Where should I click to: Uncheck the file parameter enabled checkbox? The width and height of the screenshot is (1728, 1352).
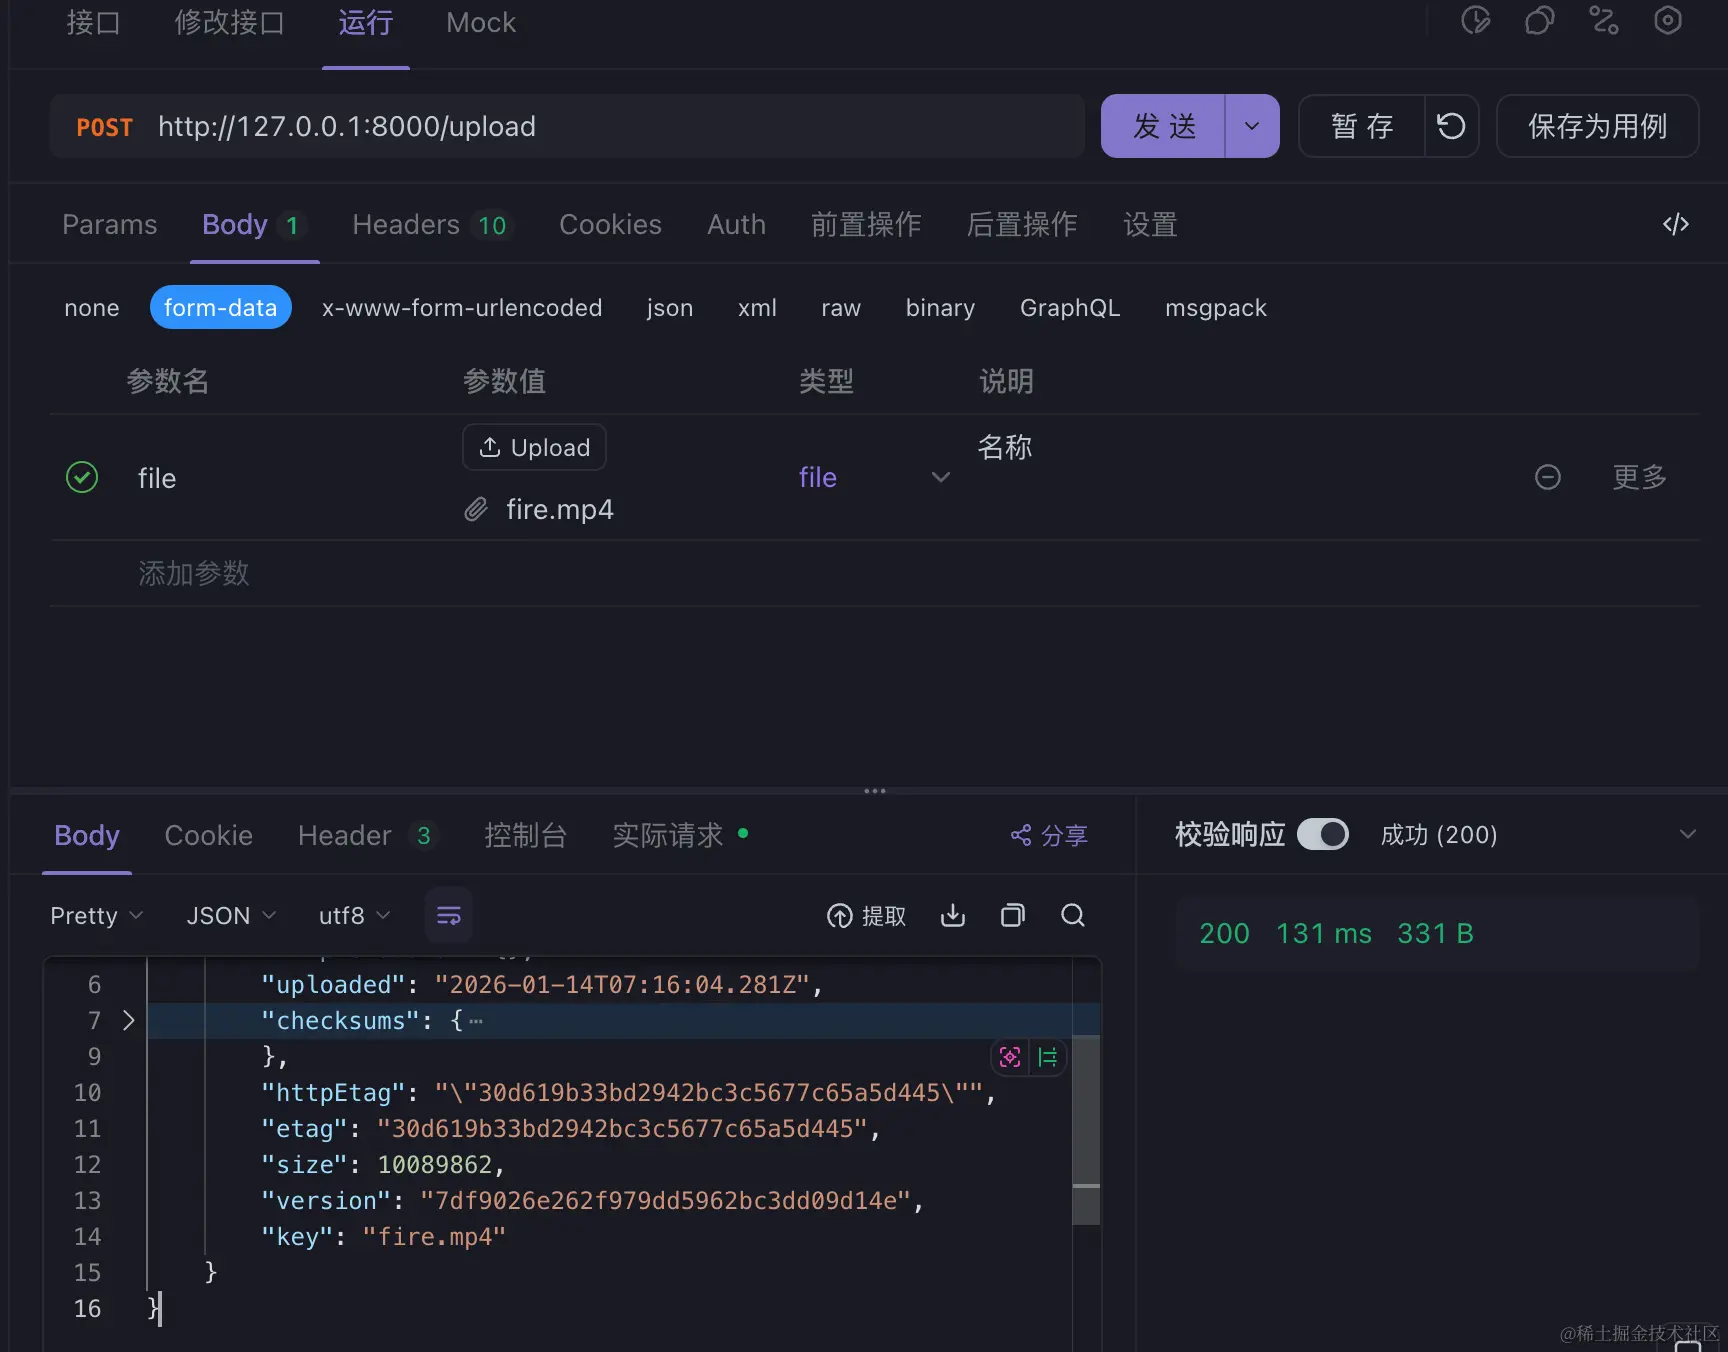82,478
